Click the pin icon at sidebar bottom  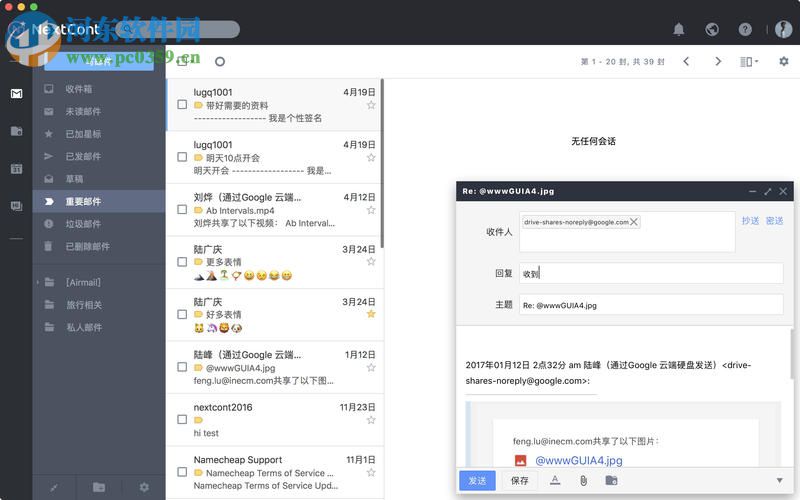point(54,487)
